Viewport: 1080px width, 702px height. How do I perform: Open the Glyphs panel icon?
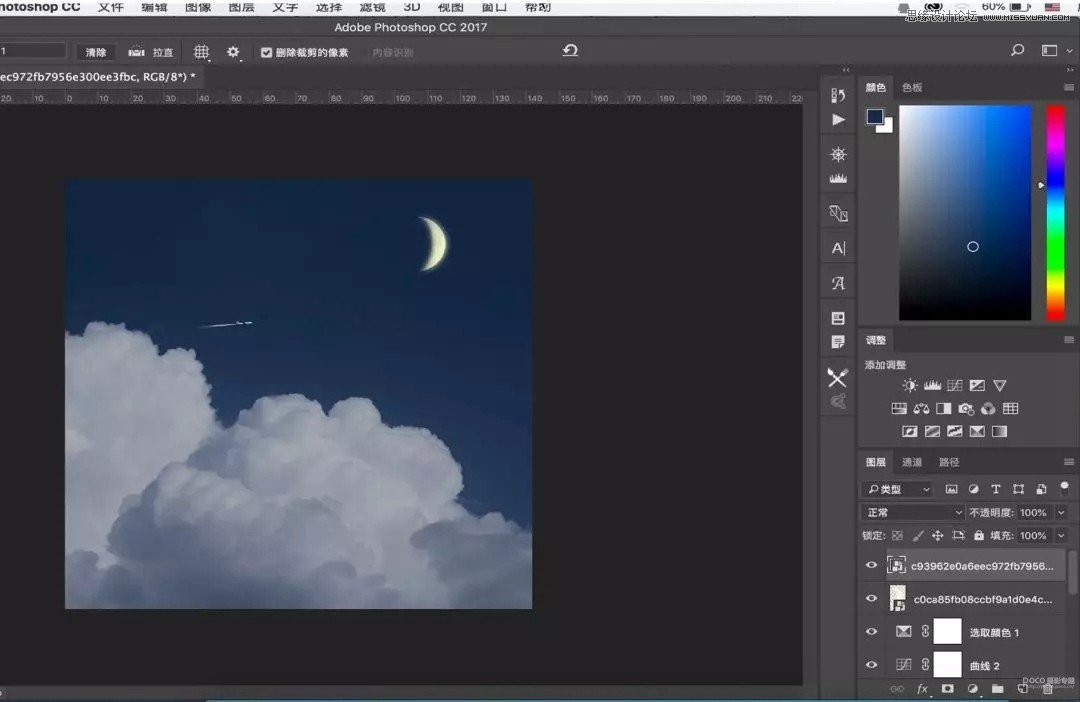point(838,283)
